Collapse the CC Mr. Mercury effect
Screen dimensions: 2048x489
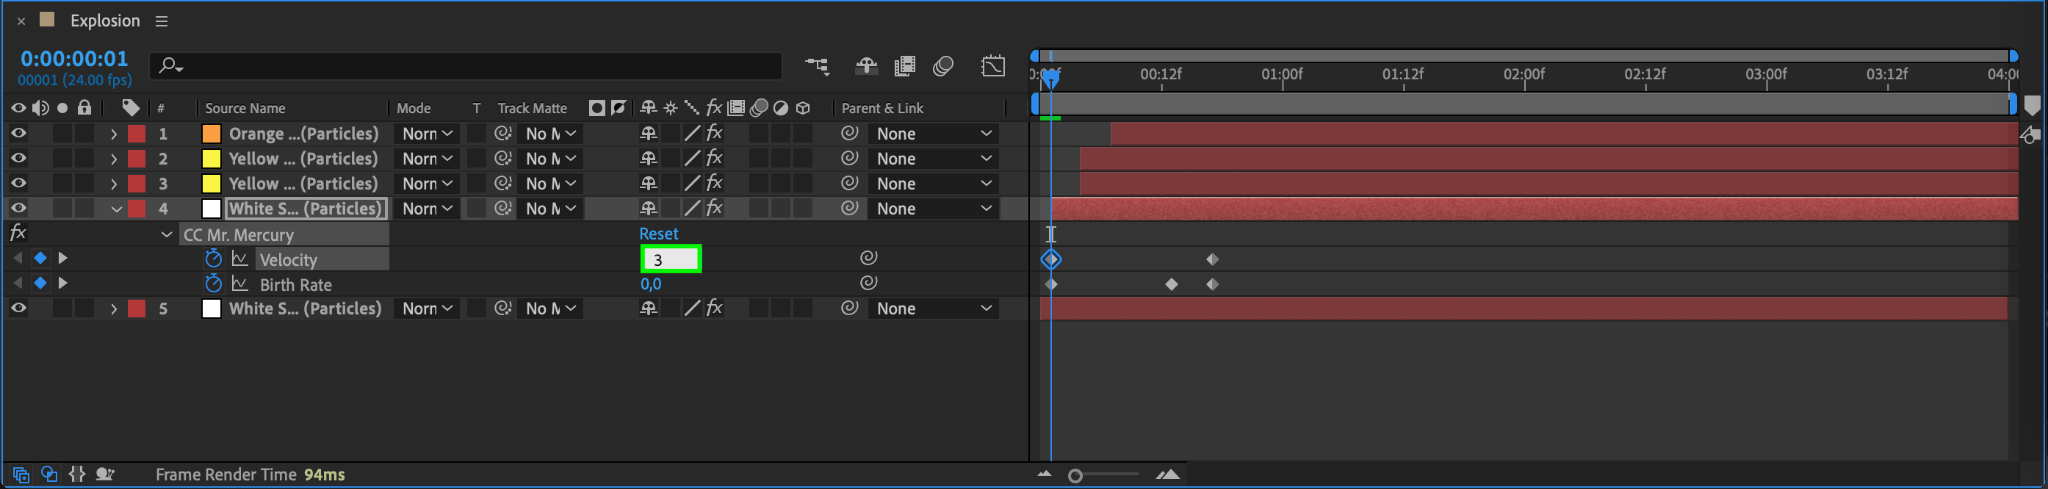[166, 235]
